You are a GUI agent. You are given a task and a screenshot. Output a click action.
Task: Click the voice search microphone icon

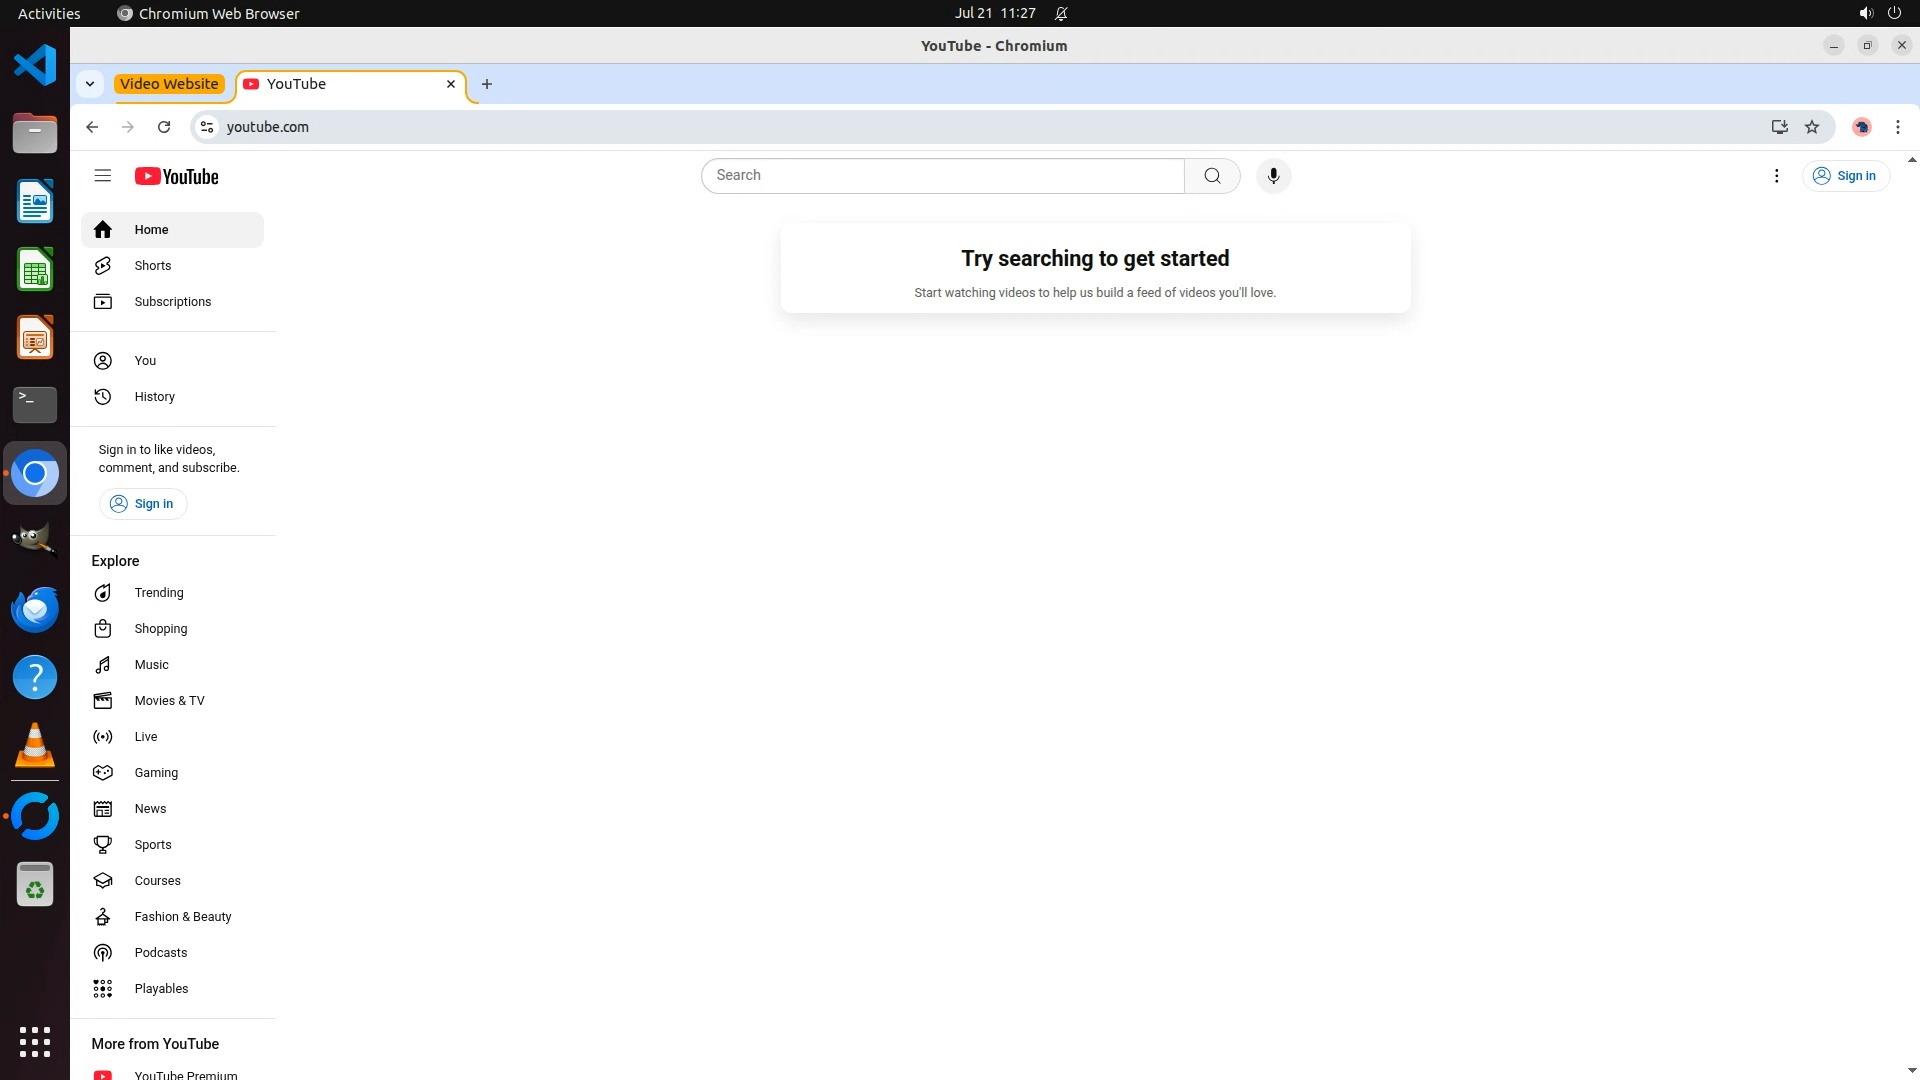[x=1273, y=176]
